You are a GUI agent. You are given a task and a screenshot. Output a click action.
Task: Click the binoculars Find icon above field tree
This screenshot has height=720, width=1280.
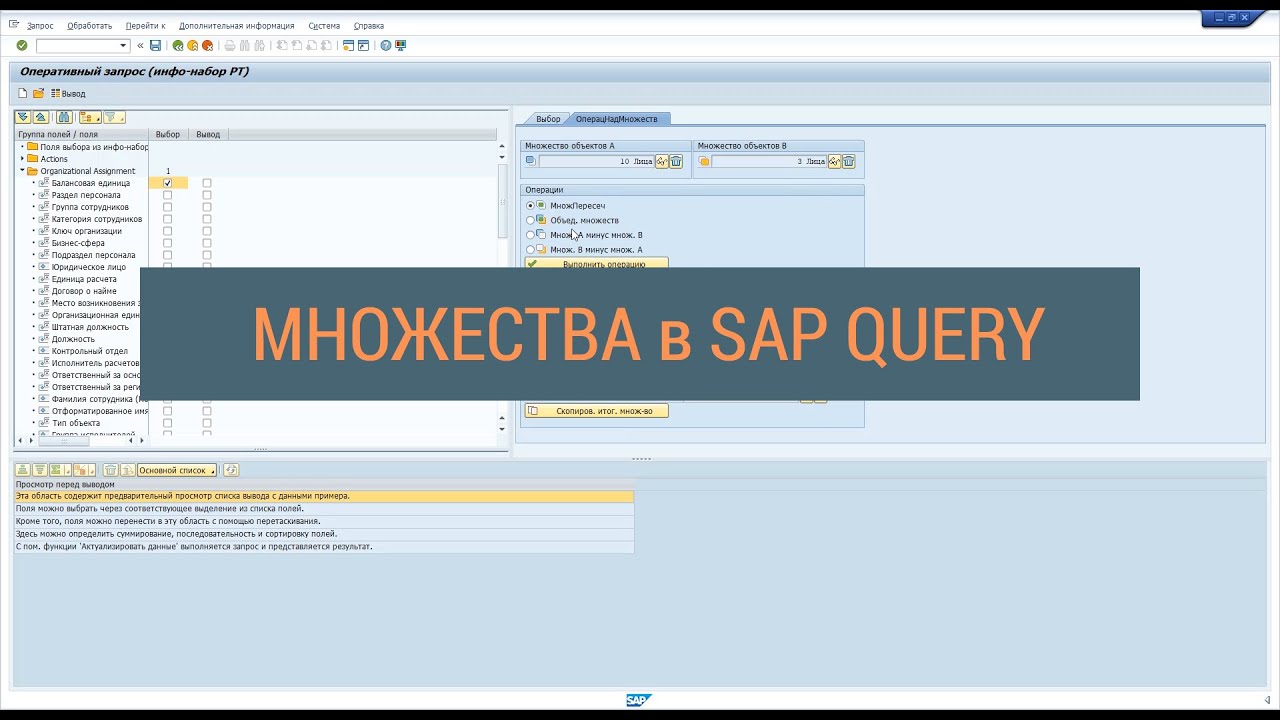click(64, 117)
